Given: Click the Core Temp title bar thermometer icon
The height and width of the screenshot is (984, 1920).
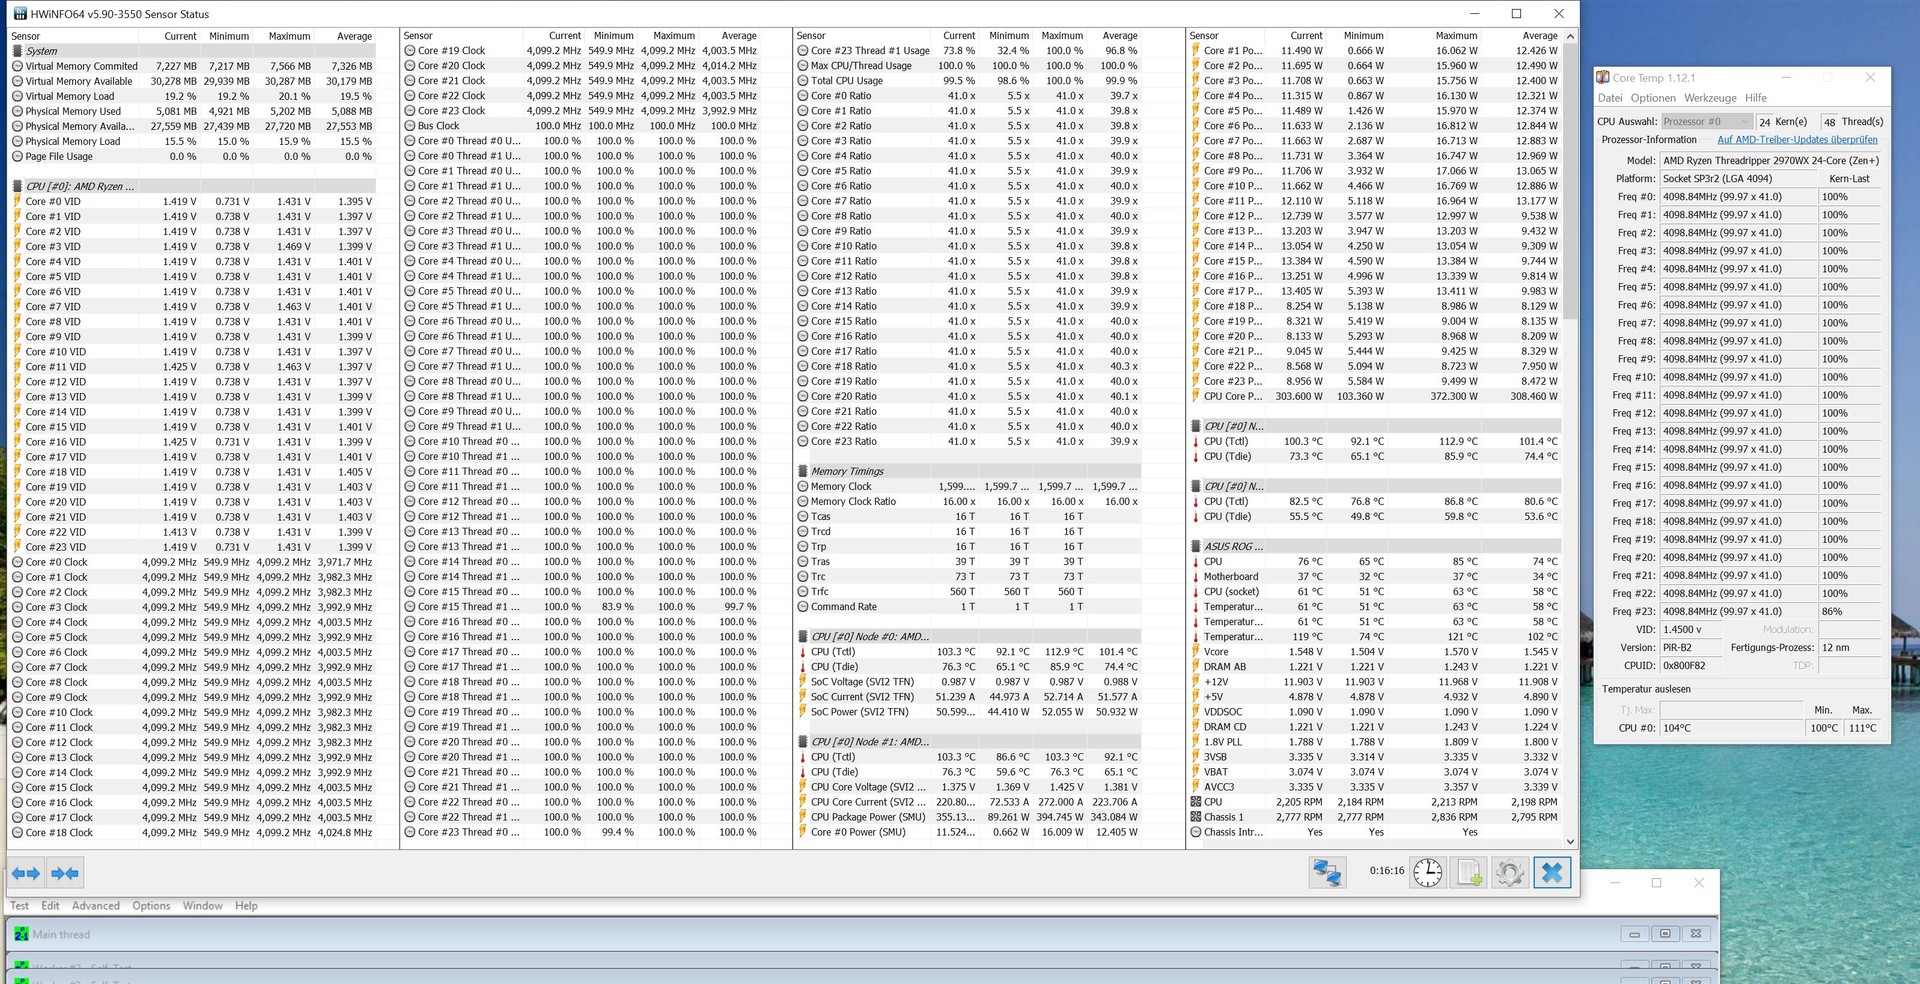Looking at the screenshot, I should pyautogui.click(x=1603, y=77).
